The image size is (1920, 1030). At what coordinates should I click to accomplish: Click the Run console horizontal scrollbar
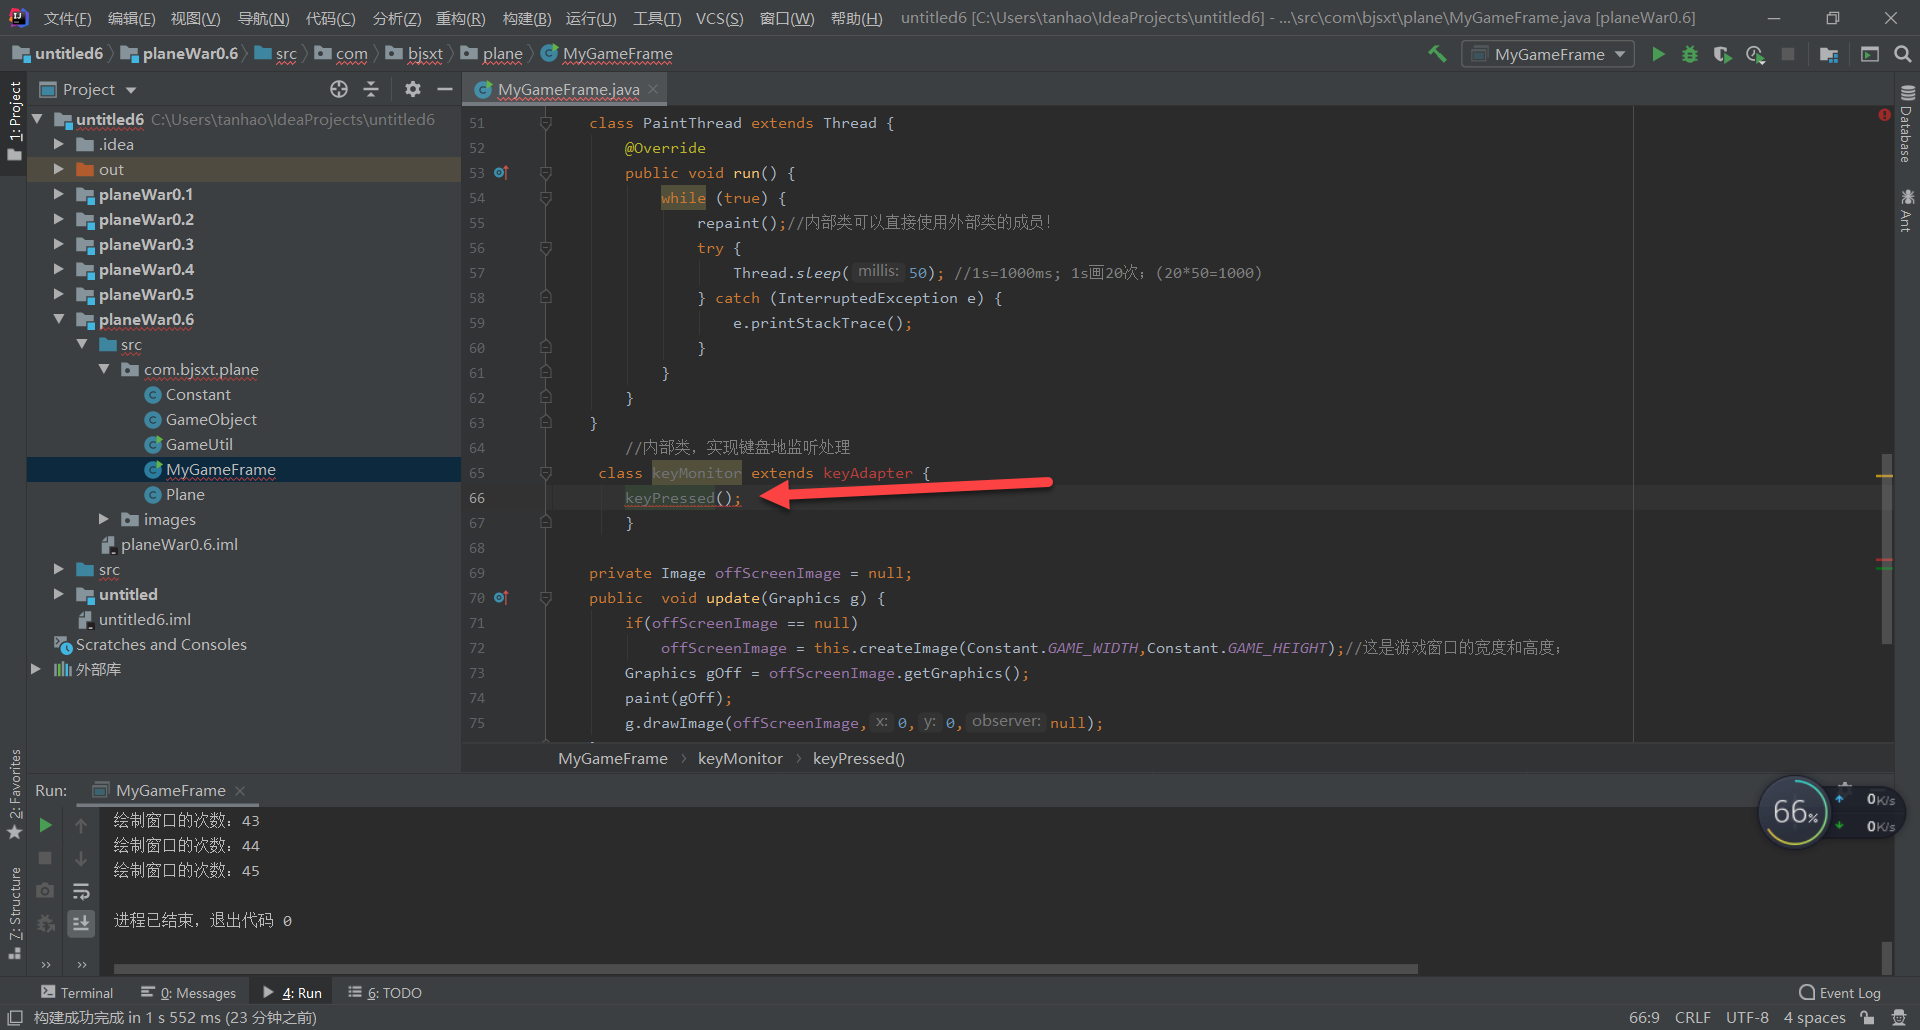point(765,968)
